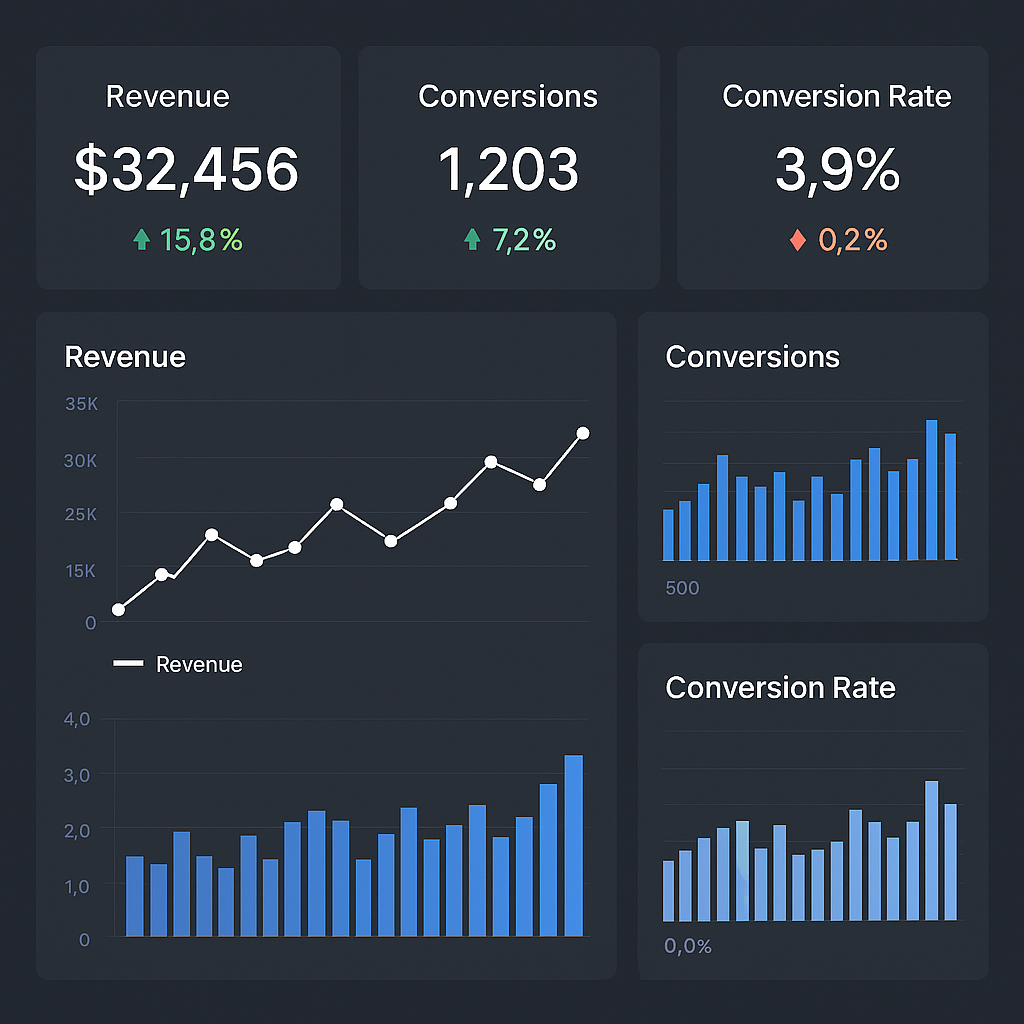Click the red diamond icon beside 0,2%

[x=797, y=241]
